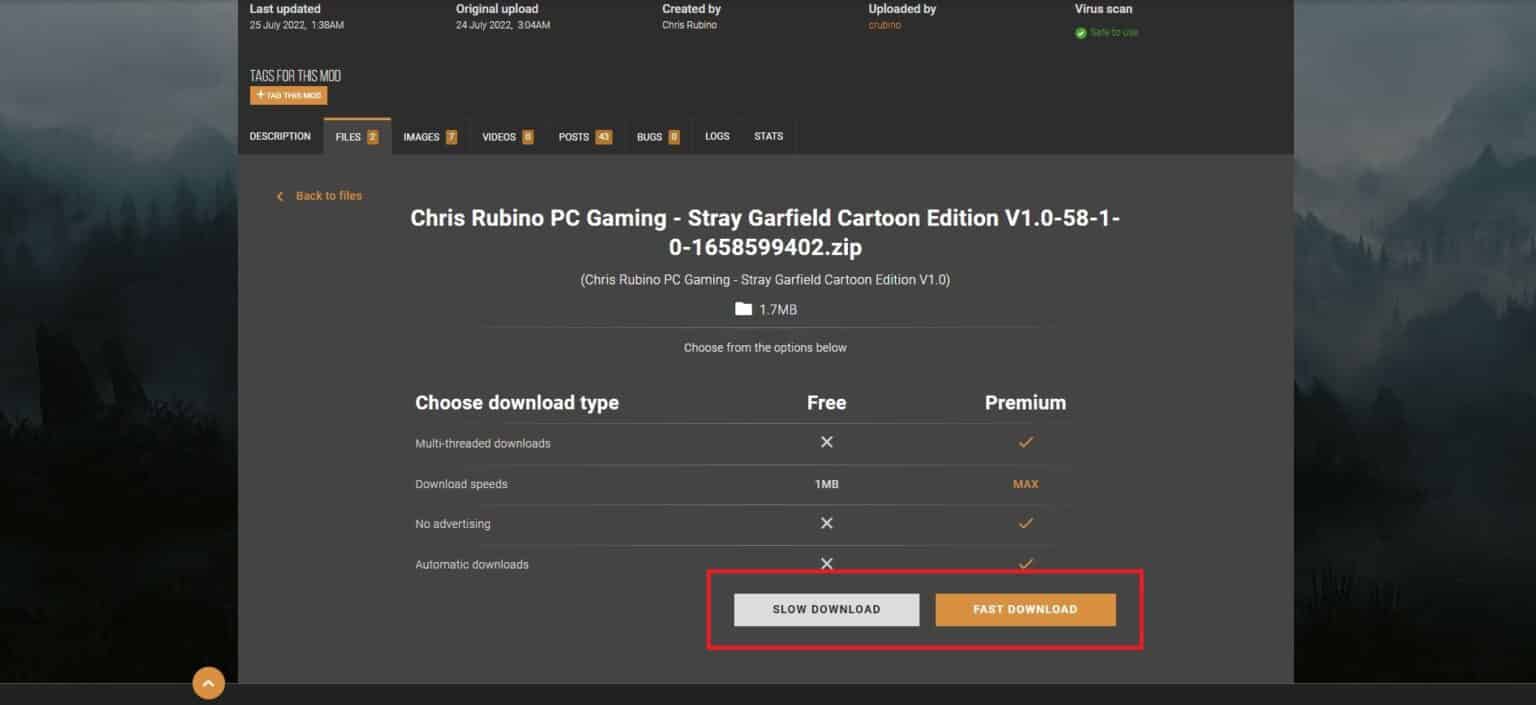Choose the Fast Download button
The width and height of the screenshot is (1536, 705).
[1025, 610]
